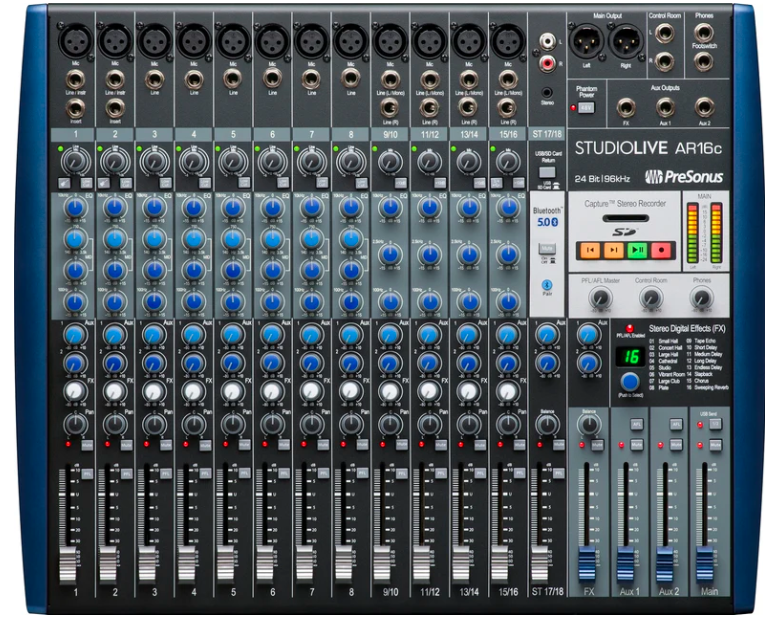Image resolution: width=765 pixels, height=625 pixels.
Task: Toggle the USB/SD Card Return button
Action: click(x=547, y=172)
